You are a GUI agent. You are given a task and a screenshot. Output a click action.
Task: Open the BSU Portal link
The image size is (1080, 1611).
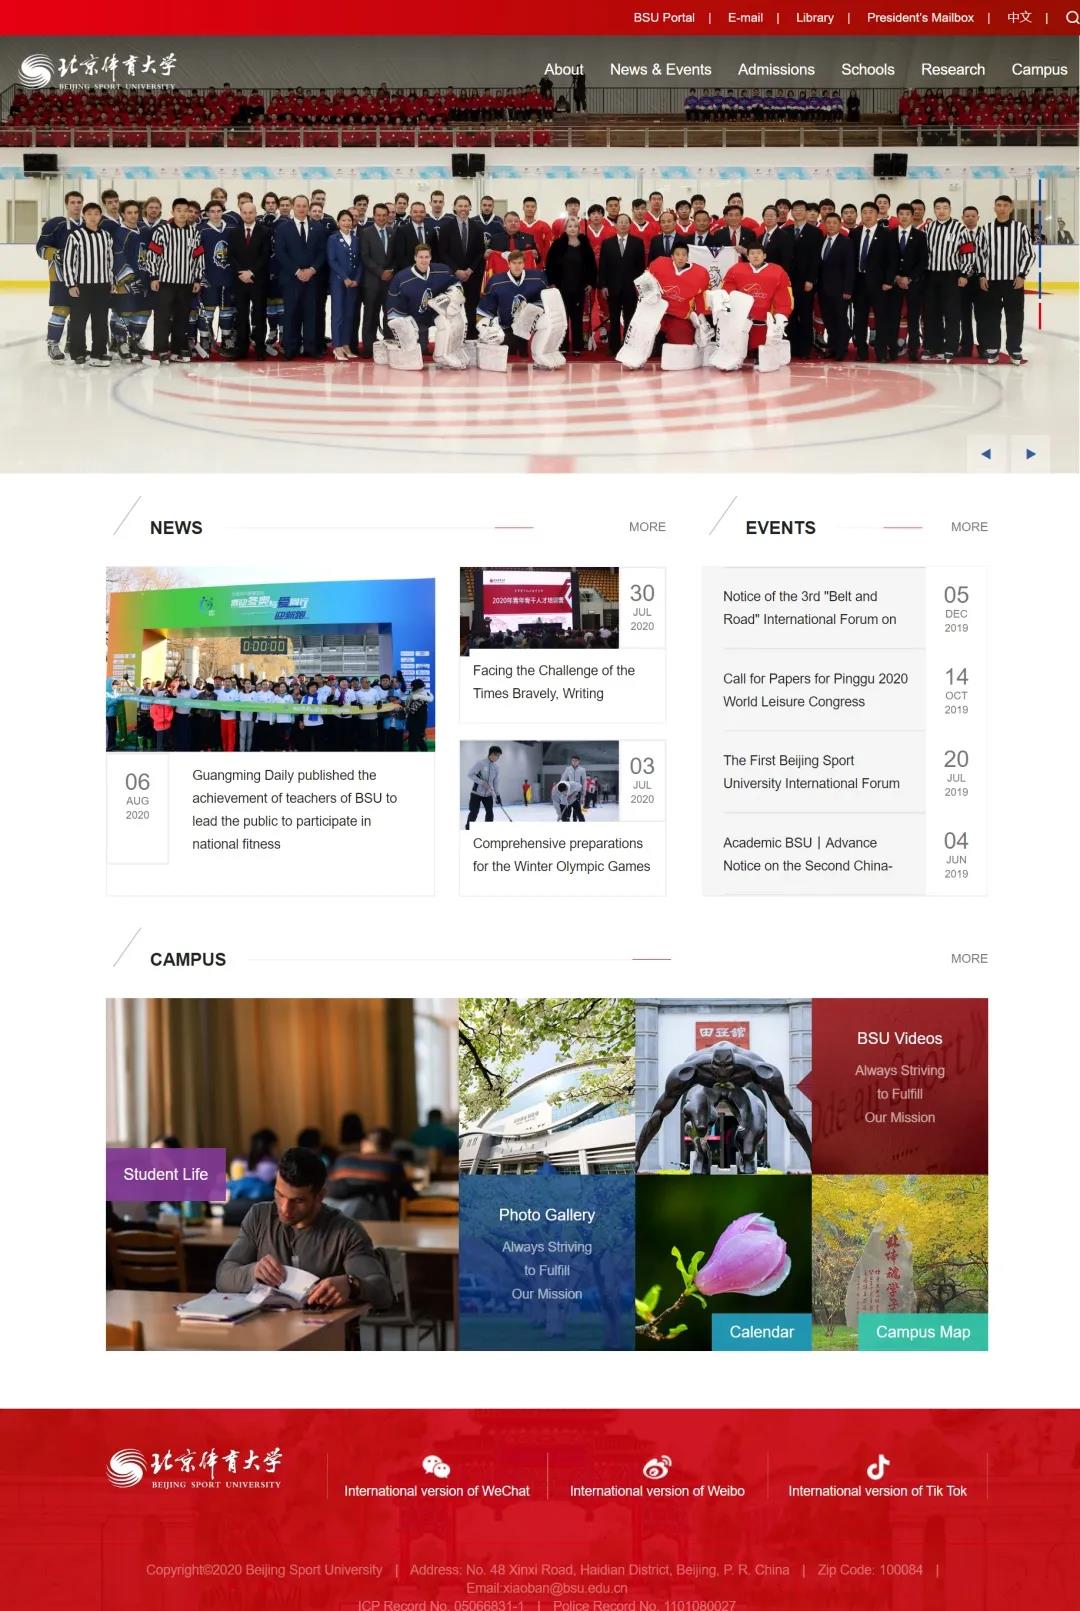[664, 17]
